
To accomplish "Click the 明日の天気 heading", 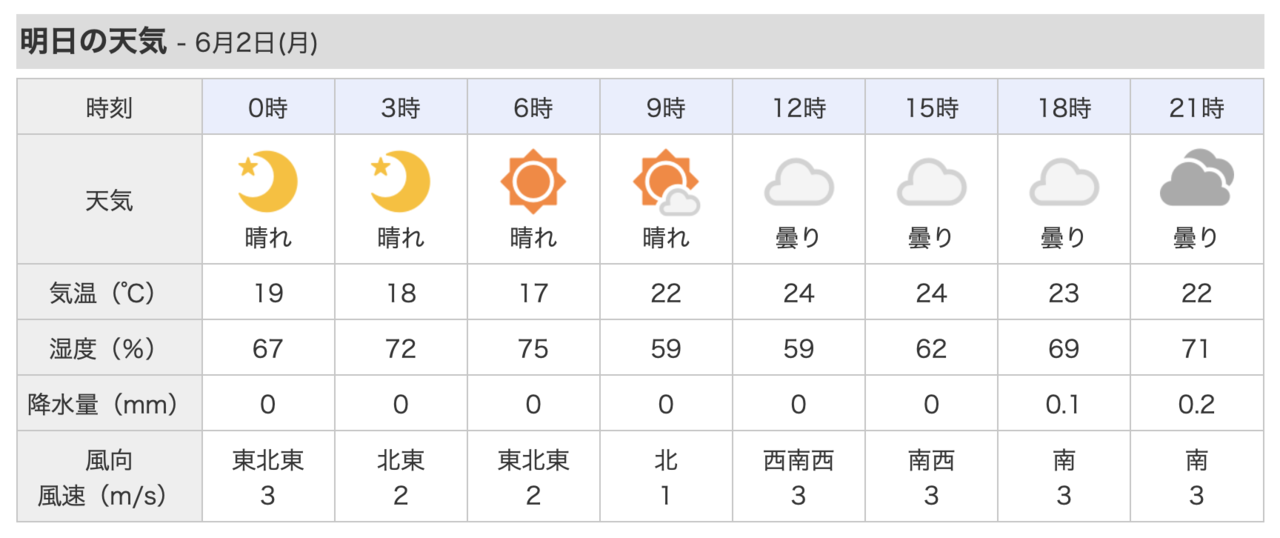I will click(x=94, y=43).
